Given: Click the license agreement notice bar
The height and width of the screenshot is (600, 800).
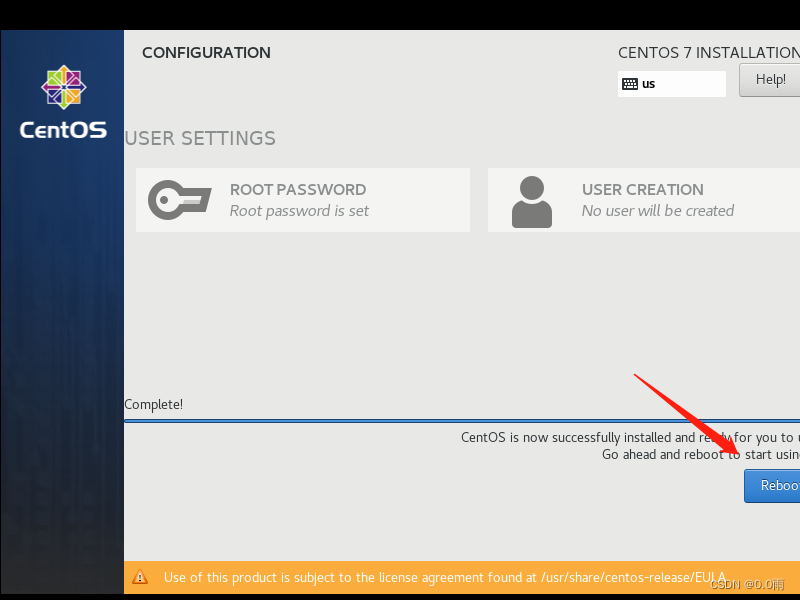Looking at the screenshot, I should [x=462, y=577].
